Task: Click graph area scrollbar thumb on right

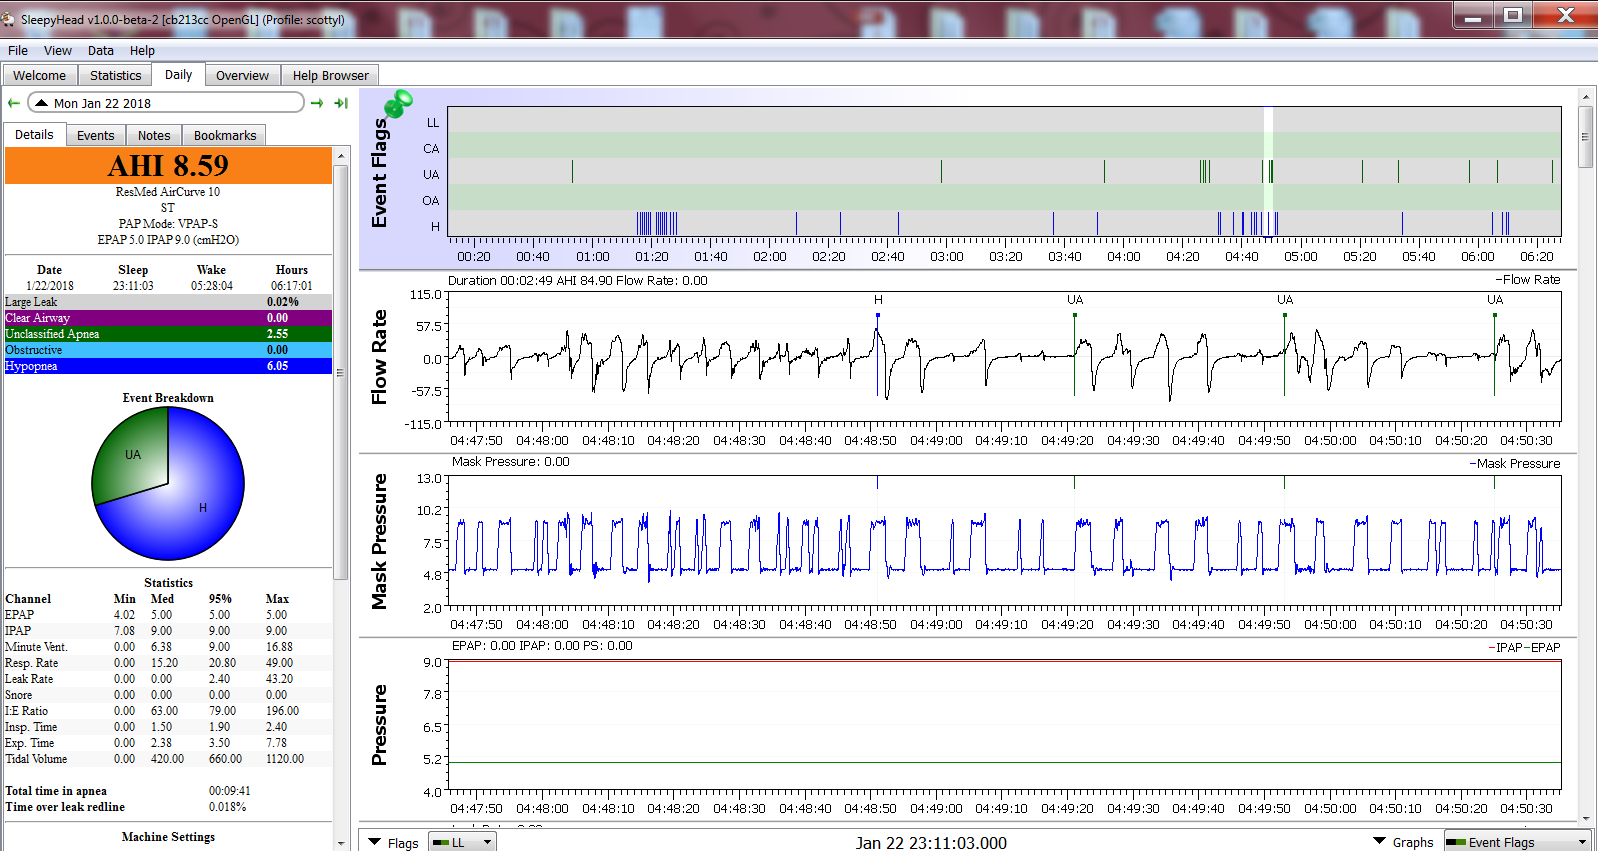Action: coord(1585,137)
